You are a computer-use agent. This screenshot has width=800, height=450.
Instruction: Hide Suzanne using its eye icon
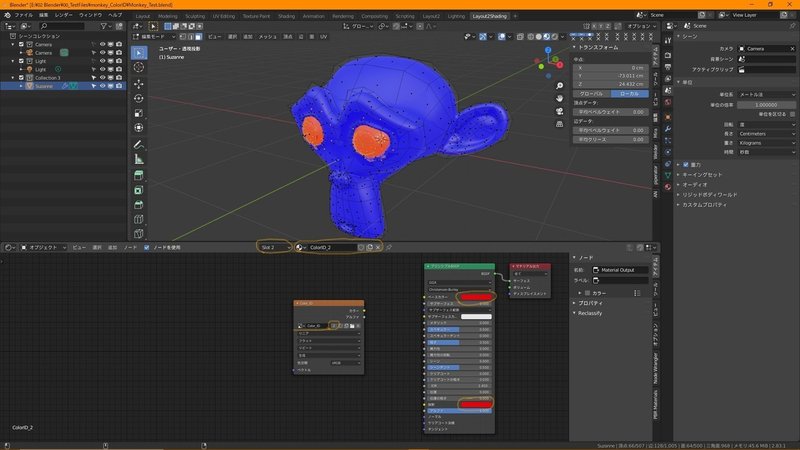[102, 86]
